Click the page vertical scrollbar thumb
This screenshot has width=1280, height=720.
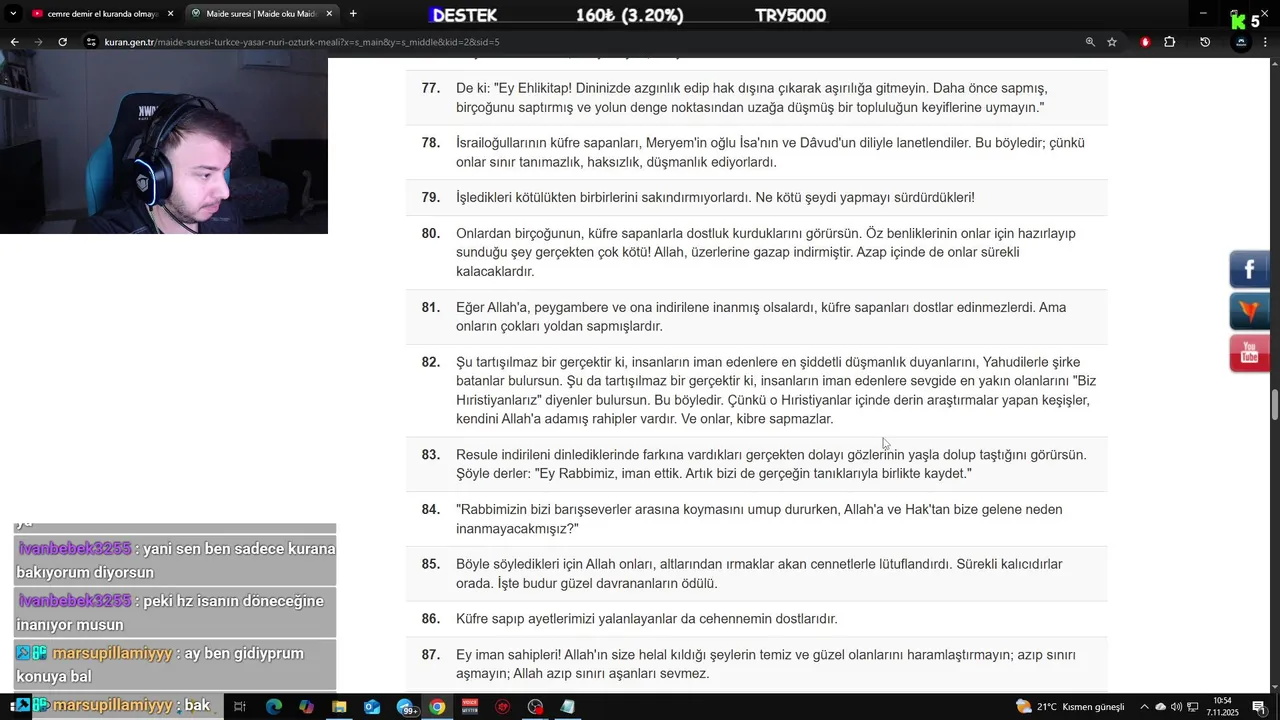coord(1275,406)
